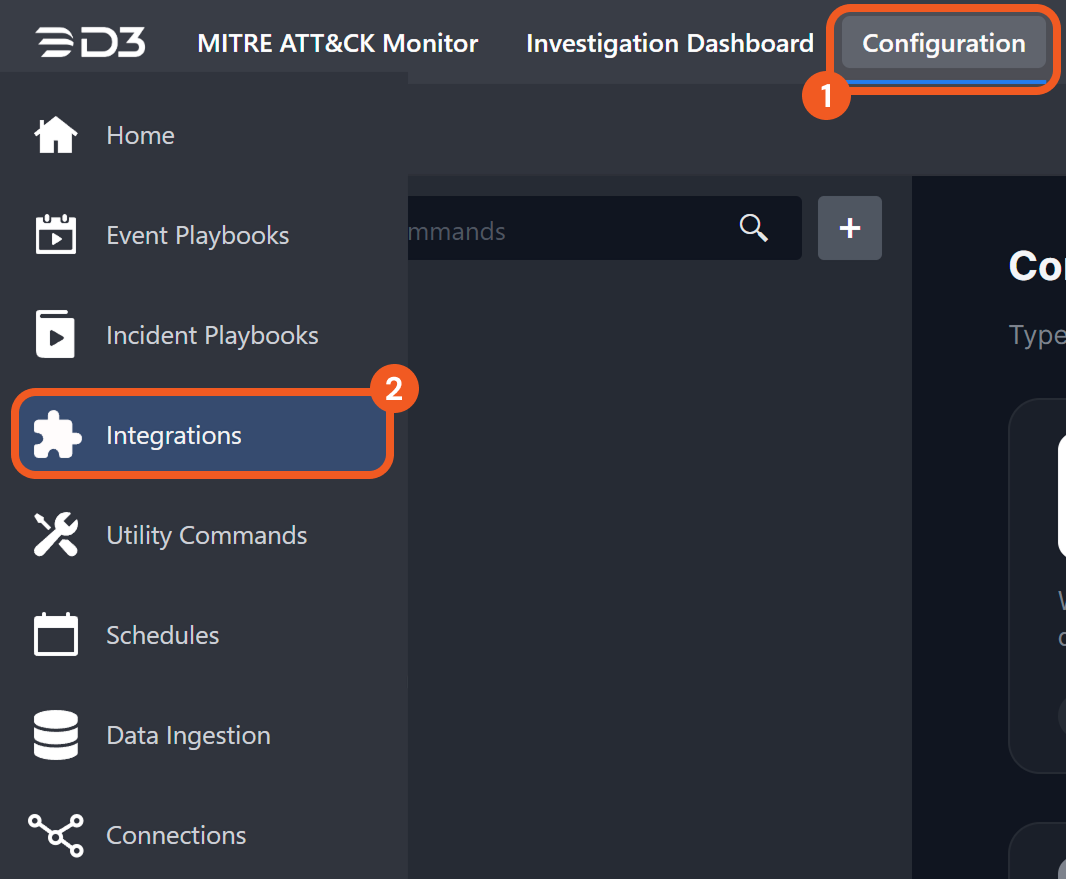Click the Incident Playbooks book icon

point(56,335)
